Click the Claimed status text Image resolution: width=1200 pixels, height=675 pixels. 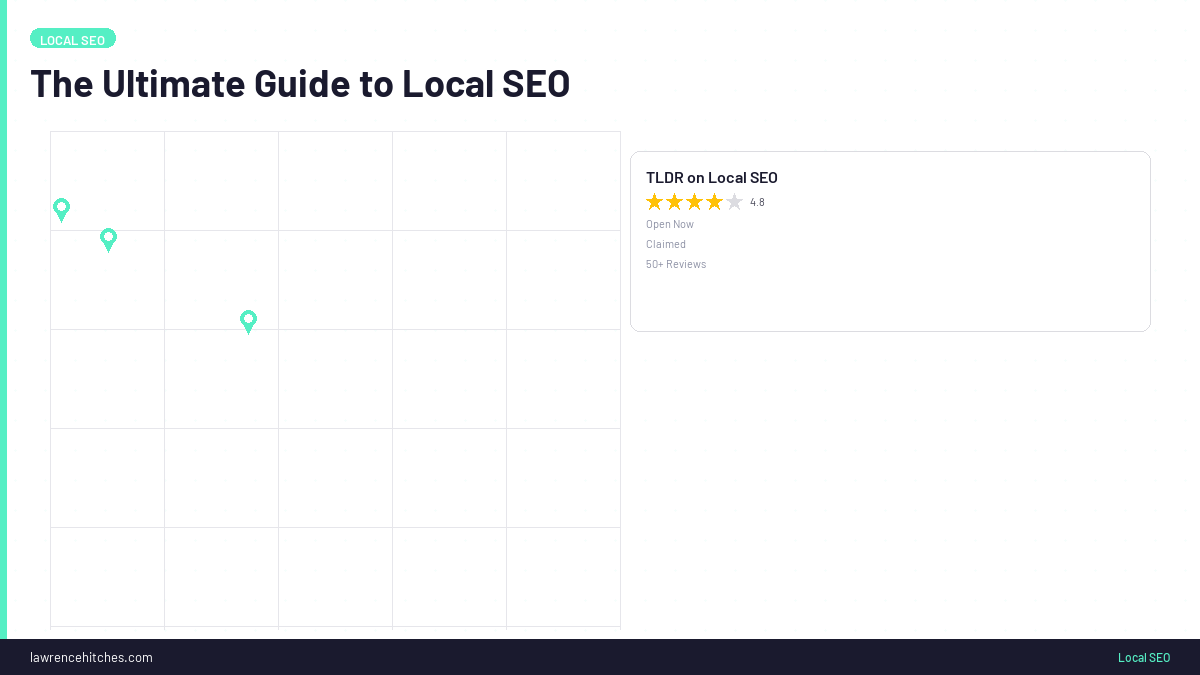click(x=666, y=244)
